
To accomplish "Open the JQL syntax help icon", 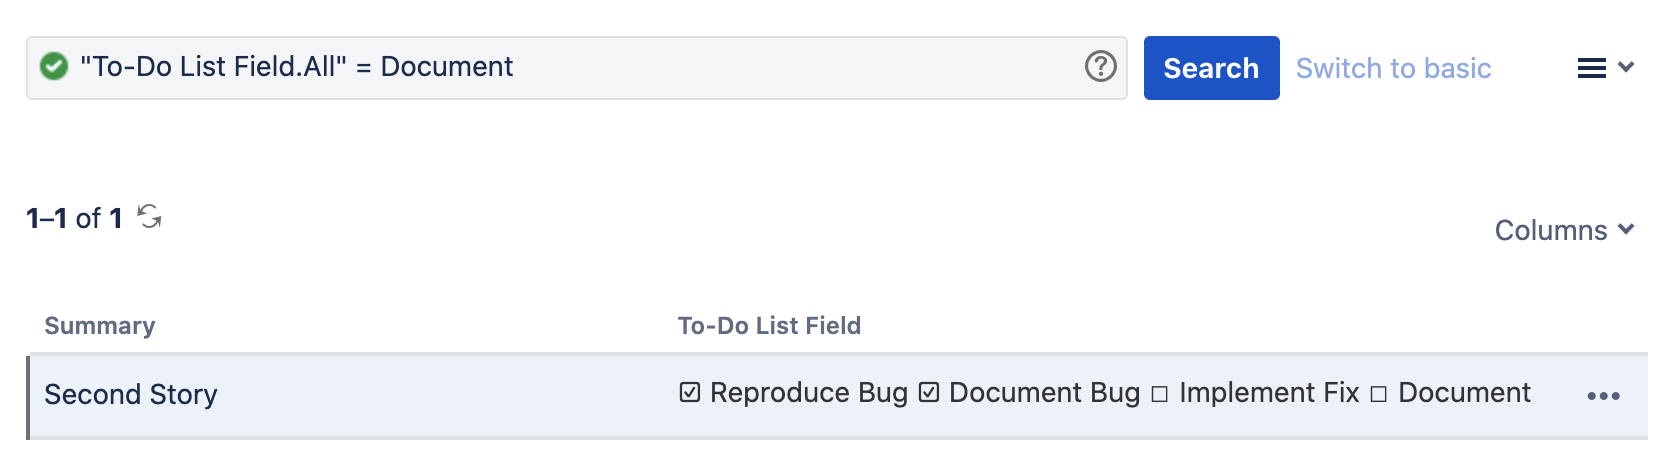I will [1100, 67].
